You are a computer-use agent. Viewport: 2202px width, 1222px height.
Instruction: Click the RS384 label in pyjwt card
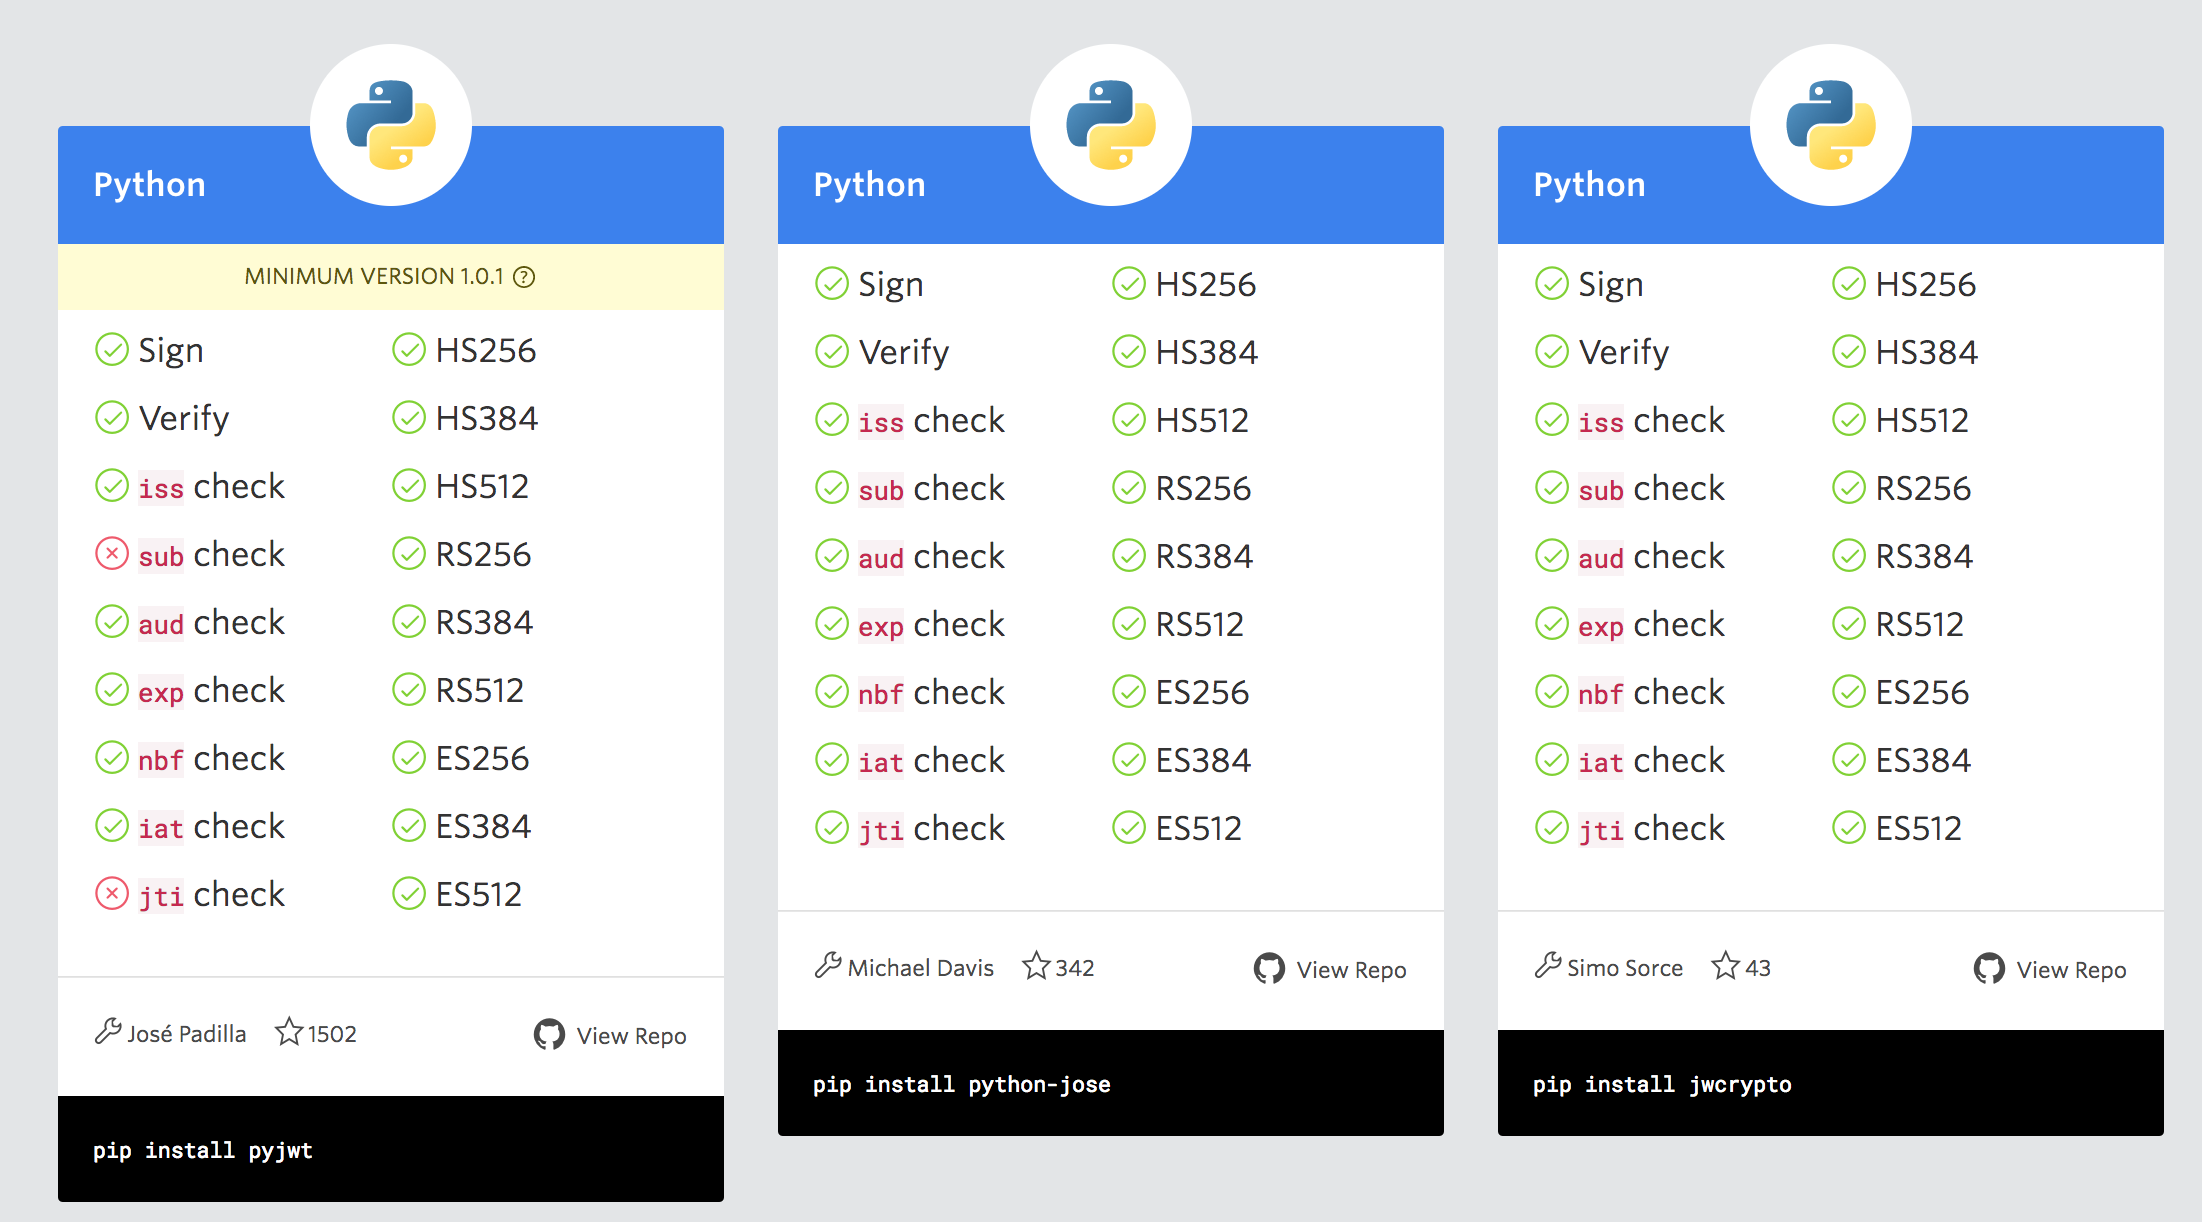click(484, 622)
